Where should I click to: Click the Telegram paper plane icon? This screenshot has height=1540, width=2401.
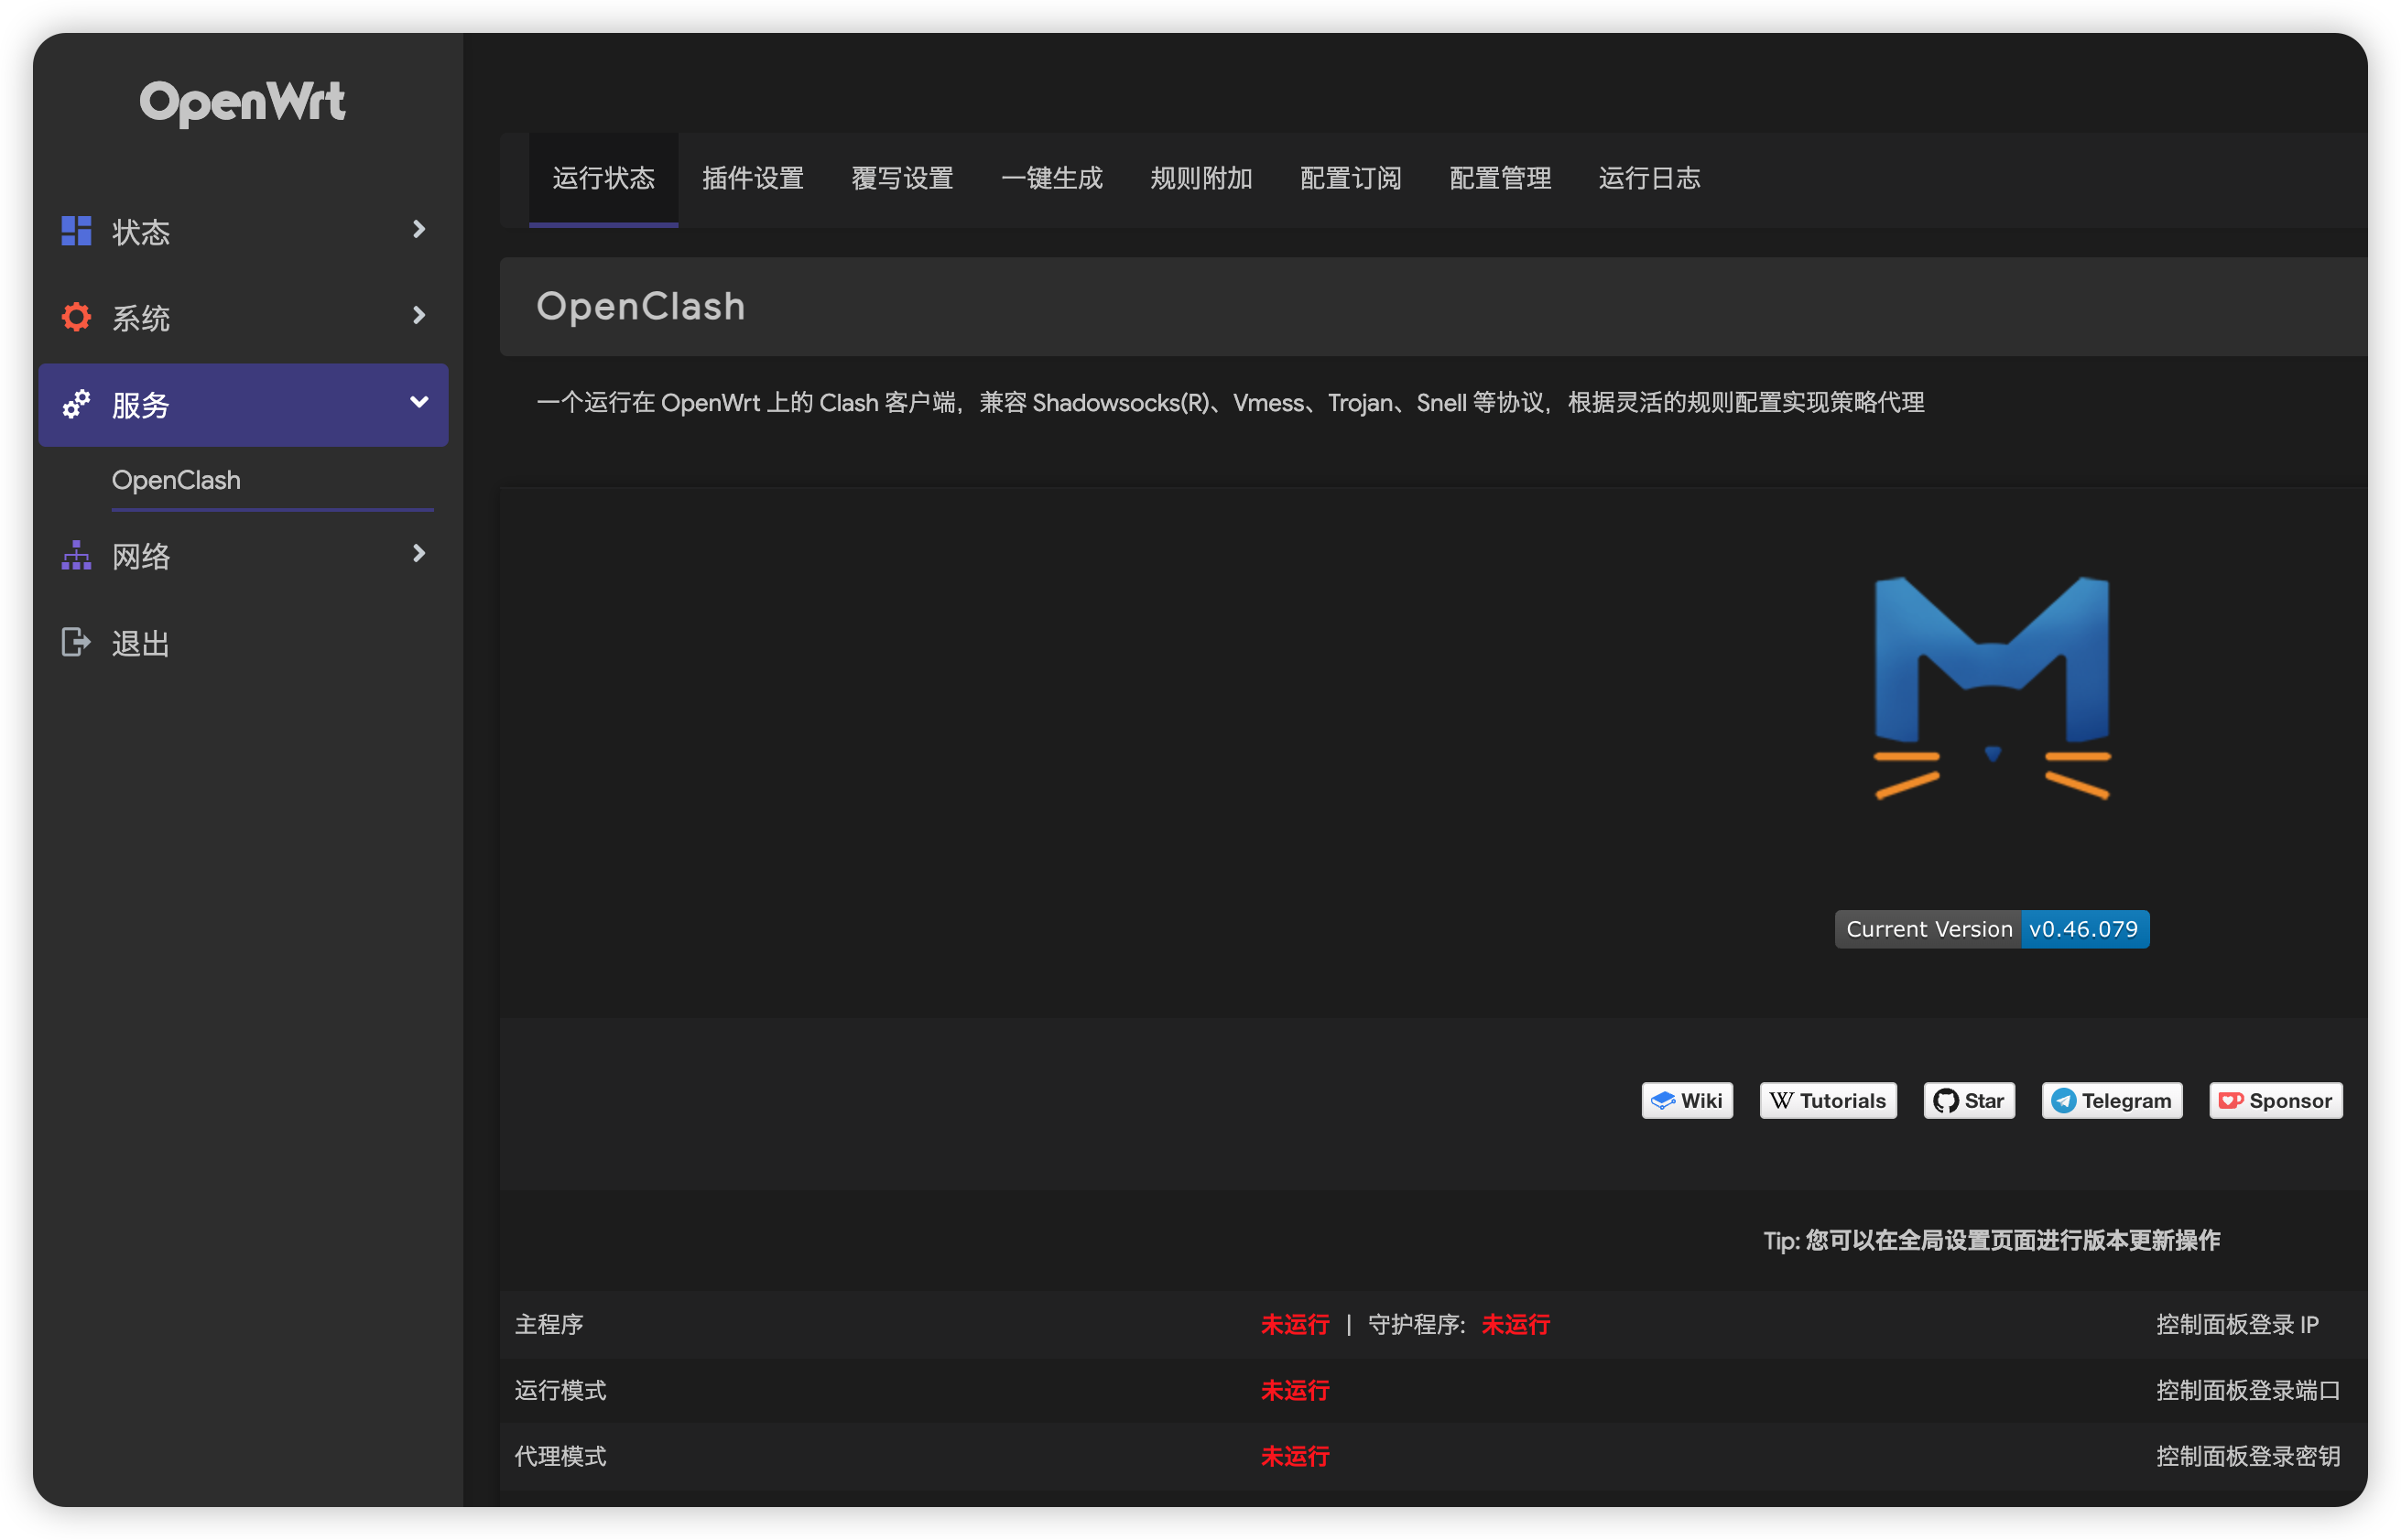2063,1101
